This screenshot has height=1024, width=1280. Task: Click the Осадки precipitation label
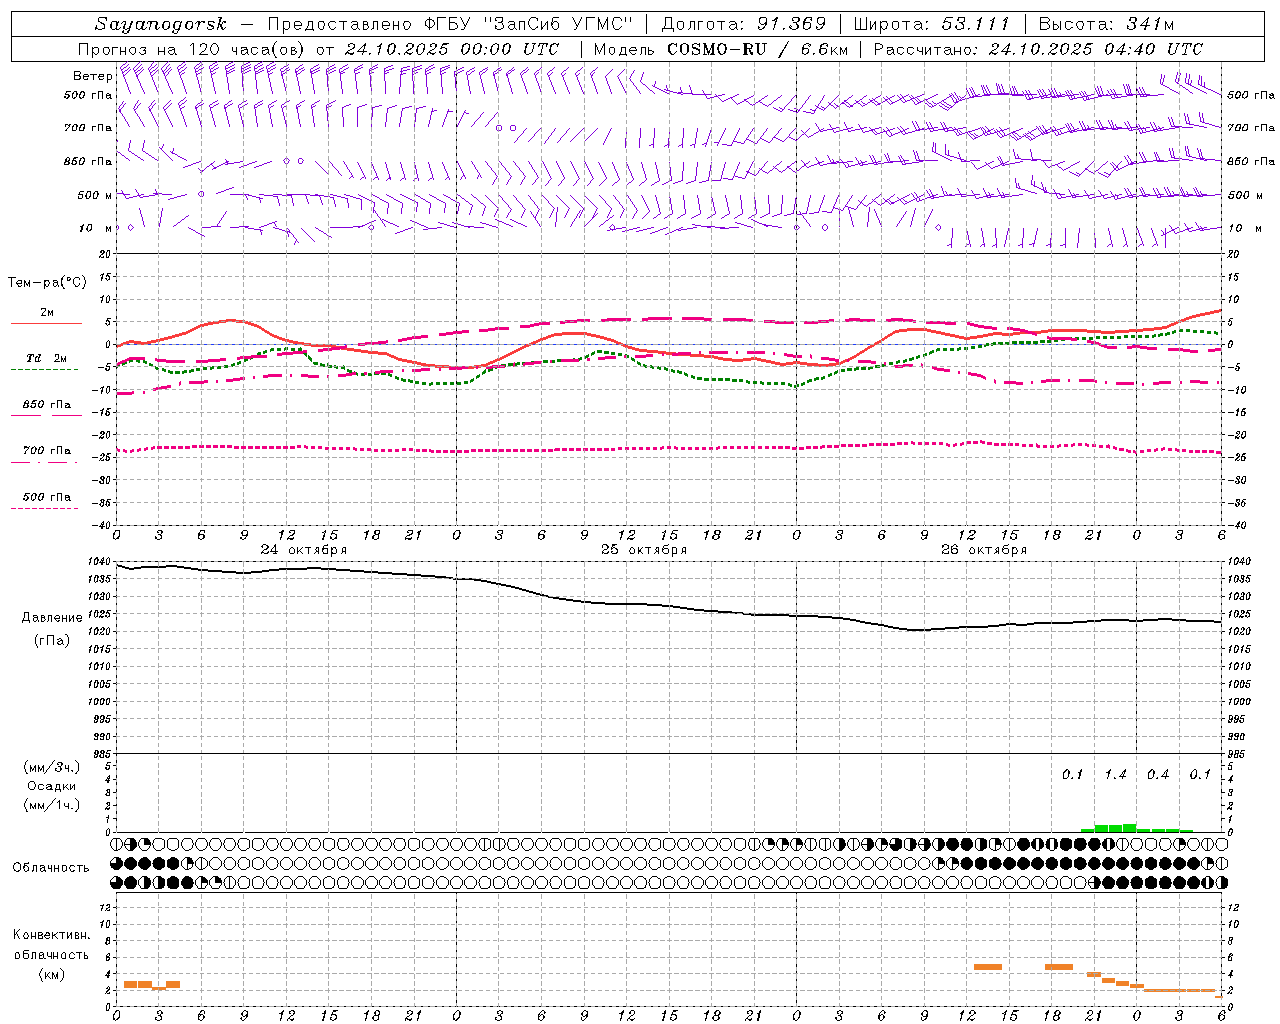[x=51, y=786]
